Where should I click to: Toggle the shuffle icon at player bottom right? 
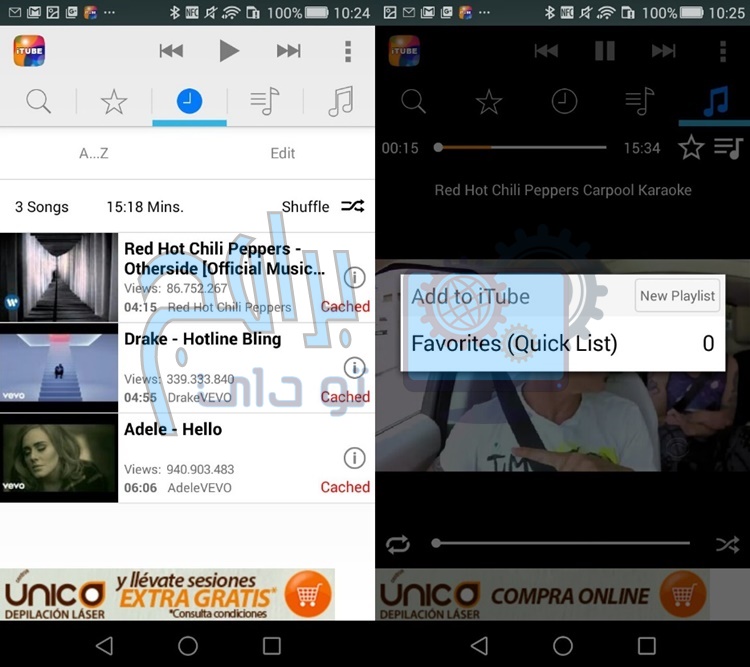[x=728, y=544]
